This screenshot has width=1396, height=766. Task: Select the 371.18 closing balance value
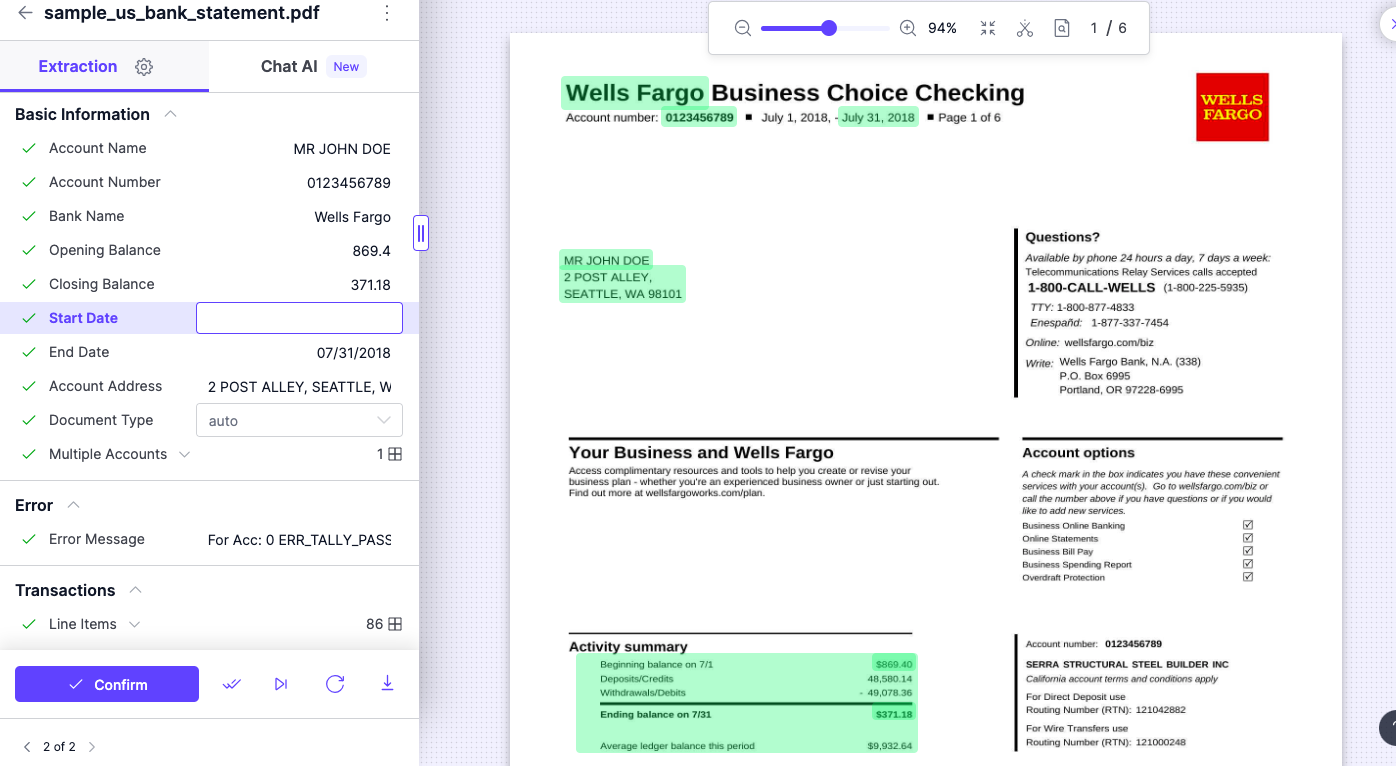tap(371, 285)
